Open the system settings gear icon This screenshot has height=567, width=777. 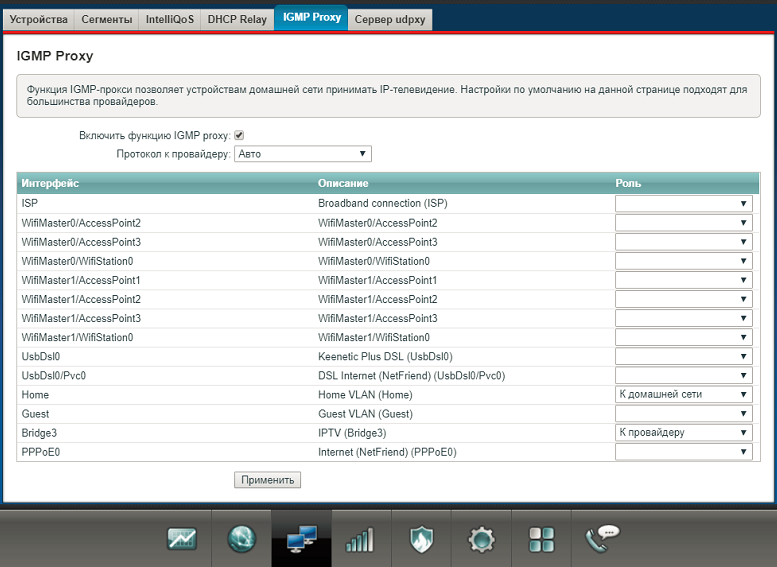481,540
